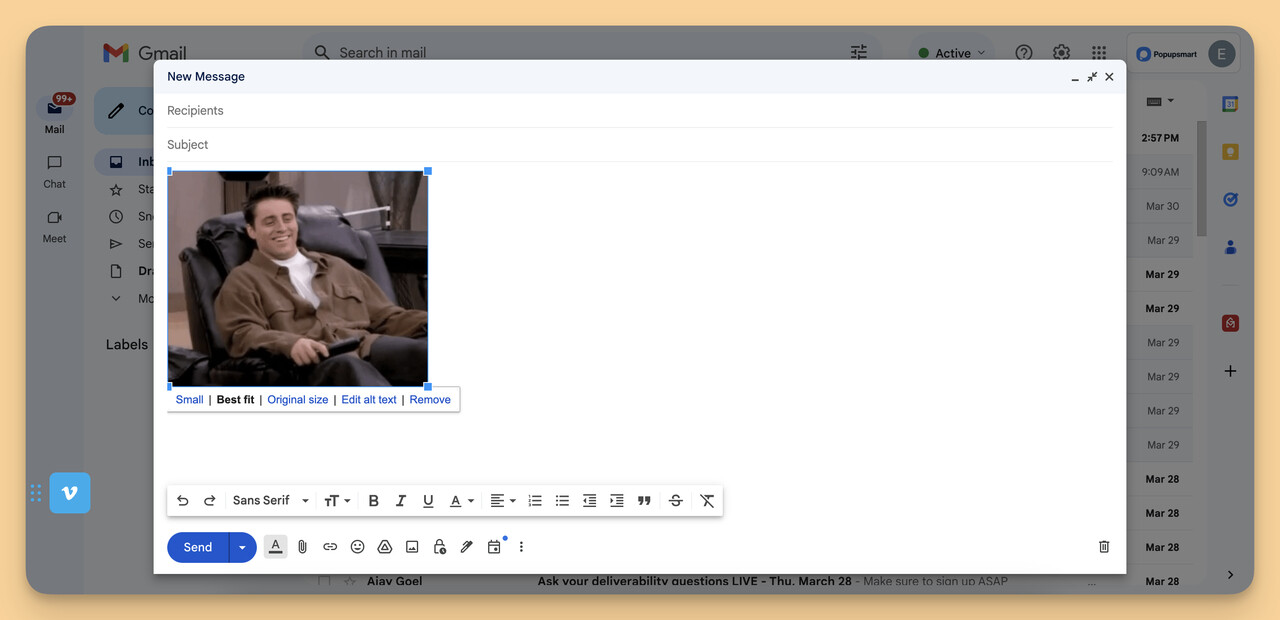
Task: Select Original size for the image
Action: (x=298, y=400)
